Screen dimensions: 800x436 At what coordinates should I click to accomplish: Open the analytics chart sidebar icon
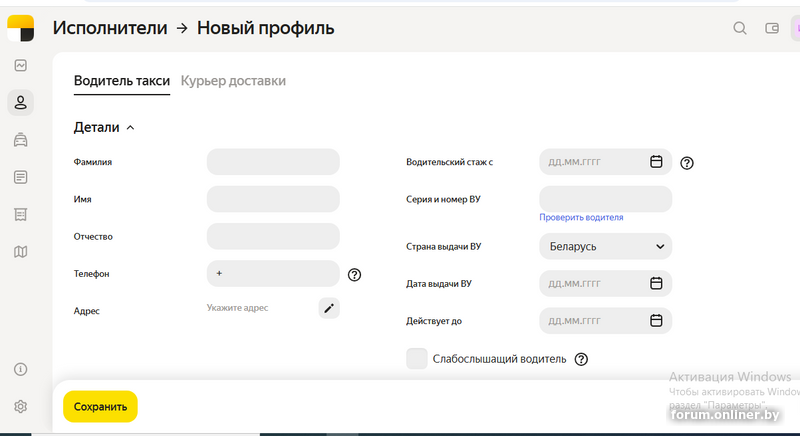click(x=20, y=65)
